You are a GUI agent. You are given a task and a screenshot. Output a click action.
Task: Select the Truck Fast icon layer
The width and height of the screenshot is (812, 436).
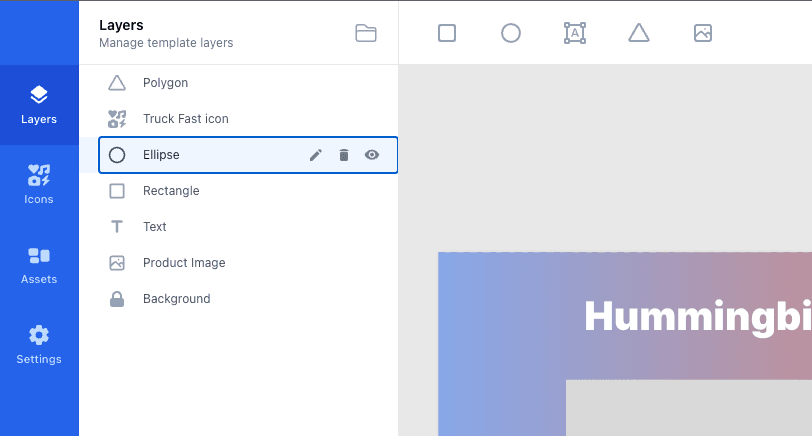[x=185, y=119]
